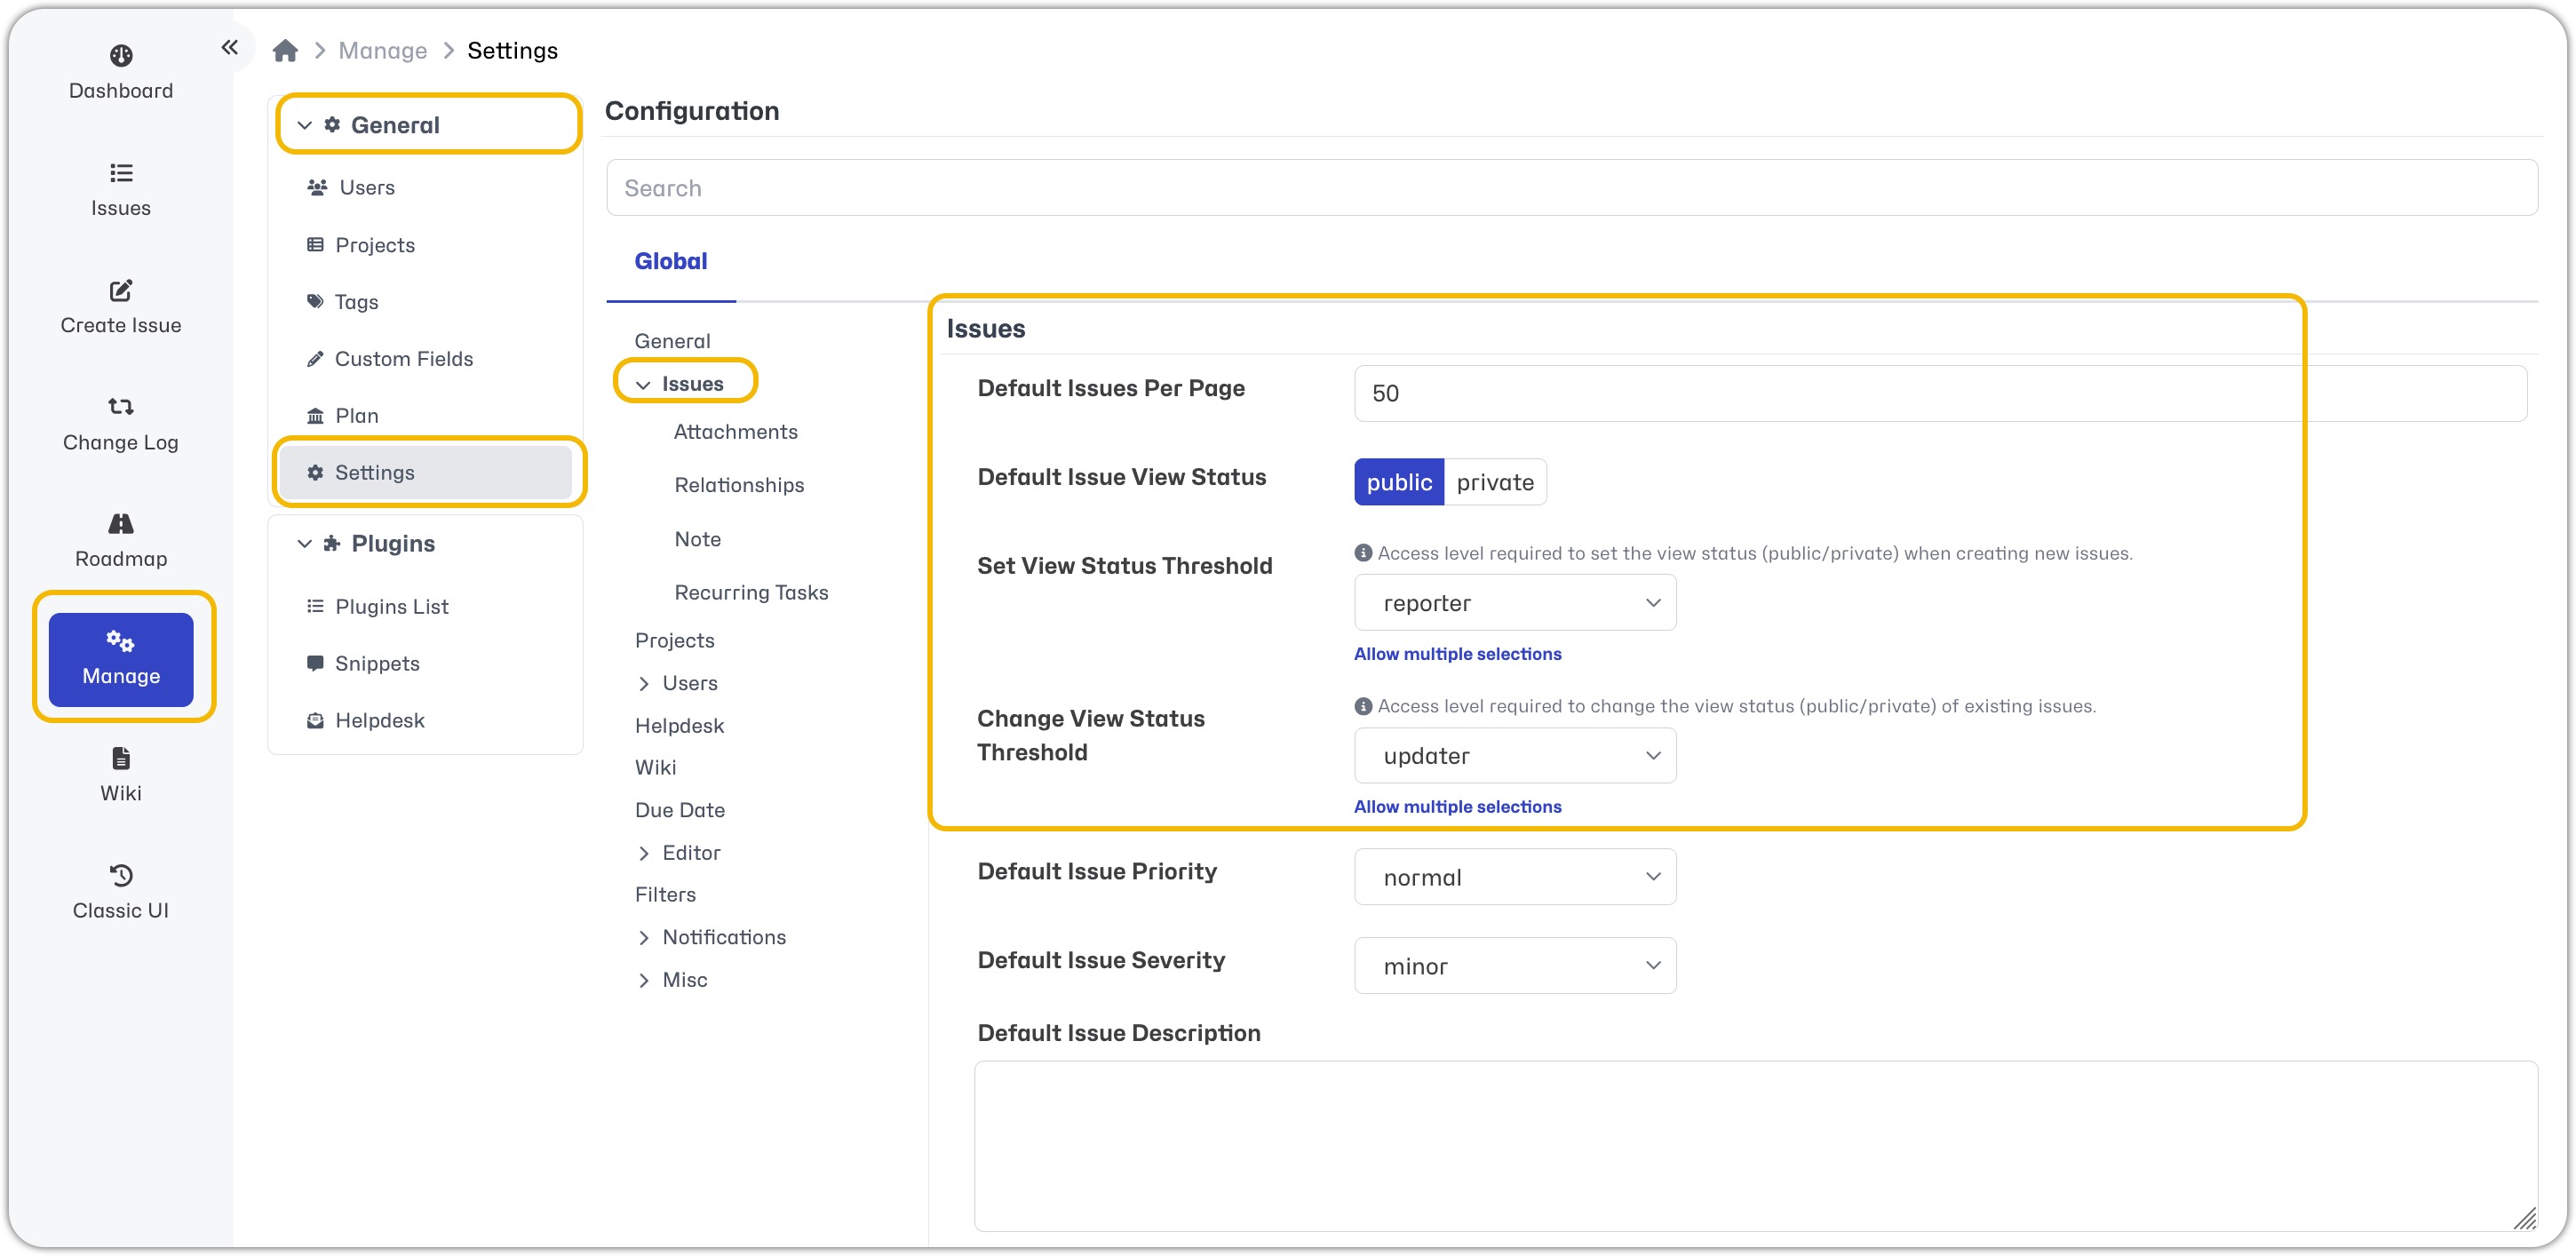Click the General section gear icon
2576x1256 pixels.
tap(332, 124)
